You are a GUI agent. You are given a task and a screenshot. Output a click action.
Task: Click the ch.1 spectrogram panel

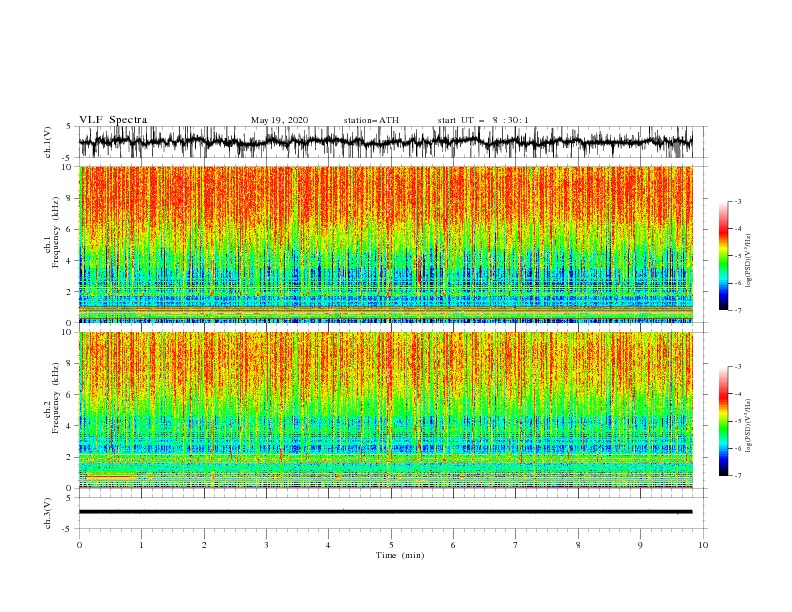click(385, 244)
